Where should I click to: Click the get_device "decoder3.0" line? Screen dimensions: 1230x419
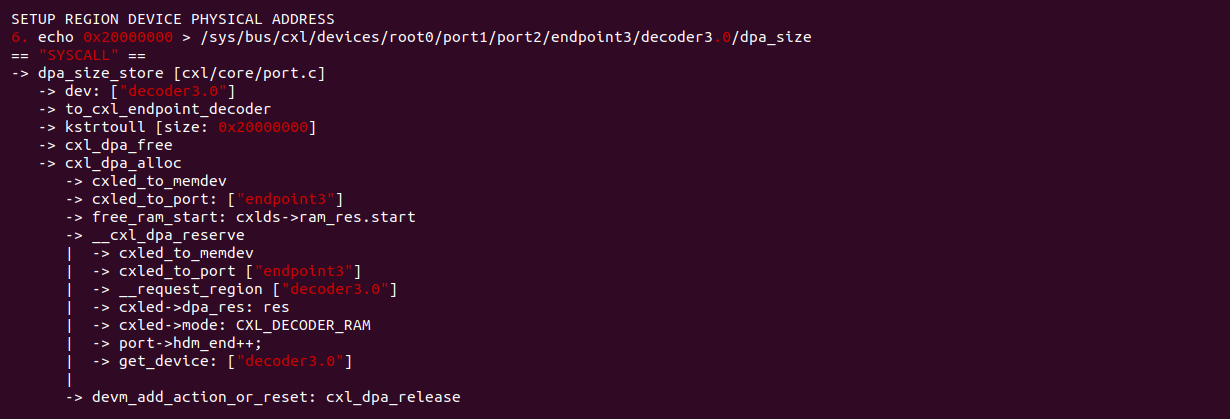coord(235,361)
